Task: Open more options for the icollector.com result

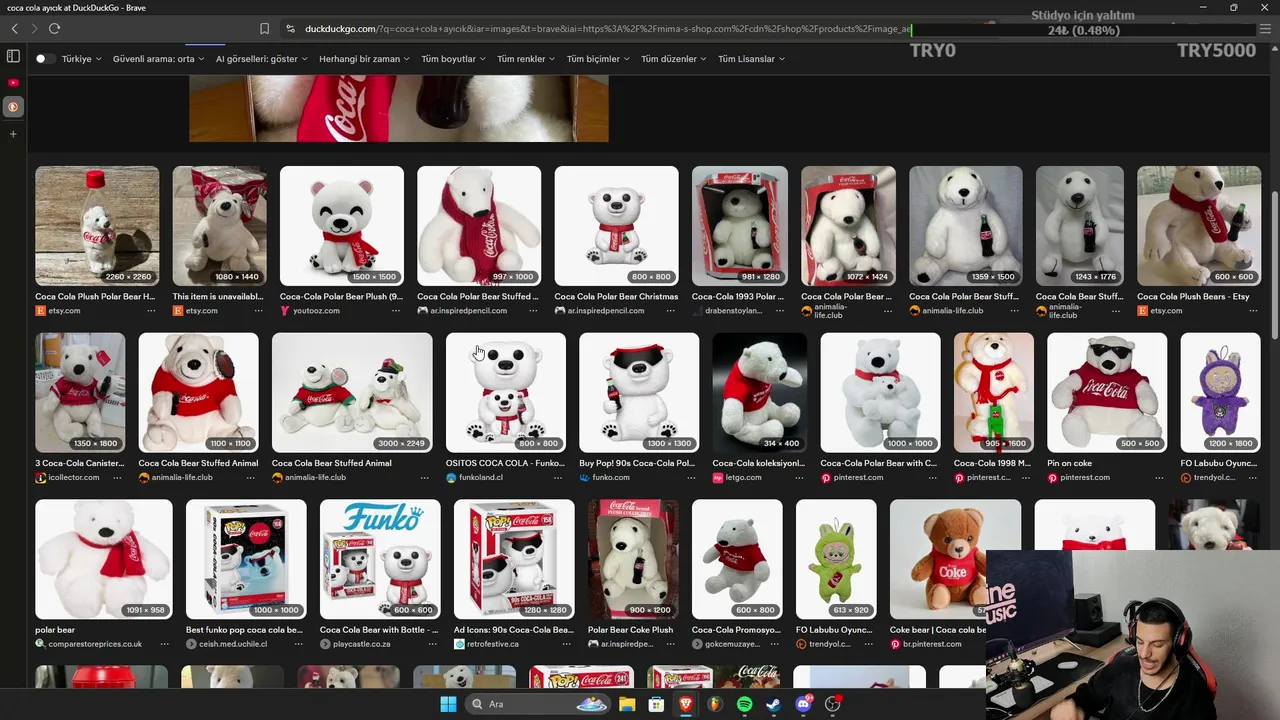Action: click(x=117, y=478)
